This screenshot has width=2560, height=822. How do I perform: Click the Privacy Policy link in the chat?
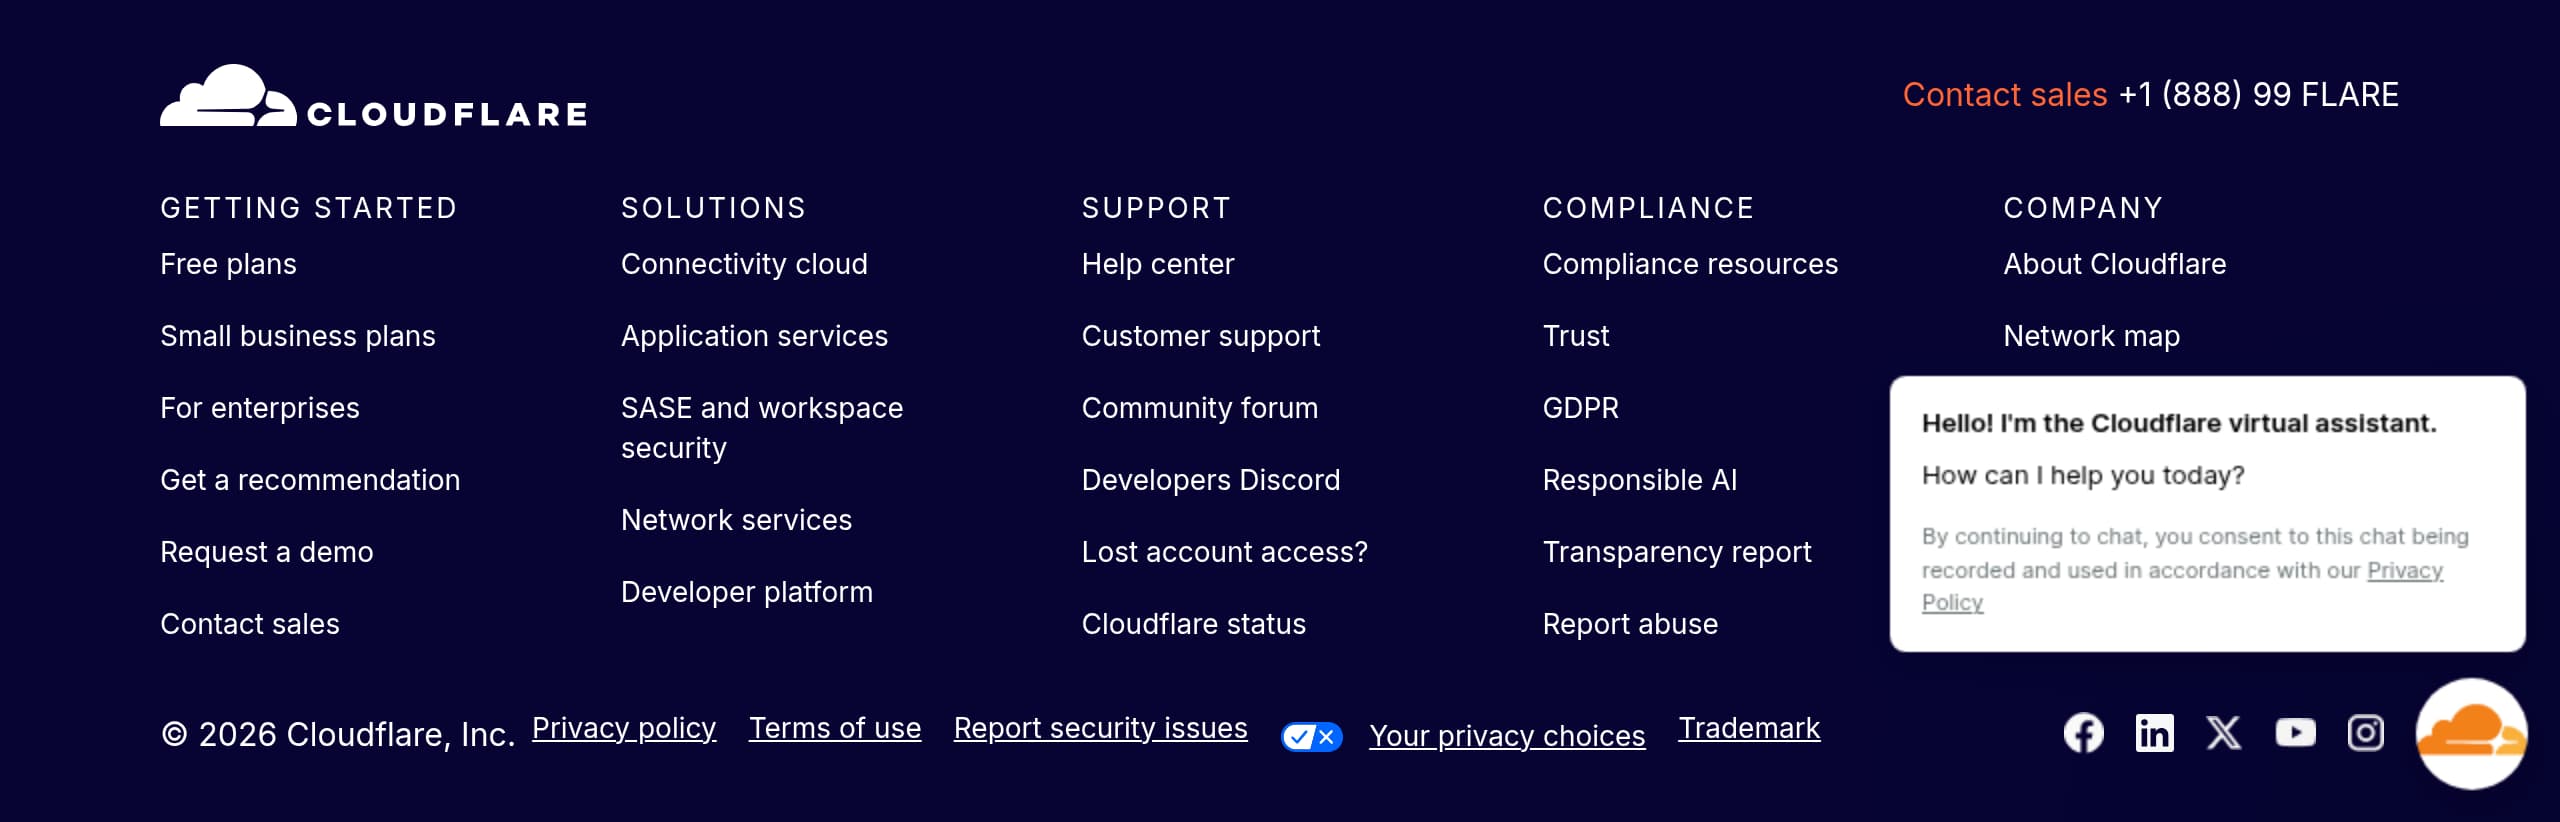click(x=2406, y=570)
